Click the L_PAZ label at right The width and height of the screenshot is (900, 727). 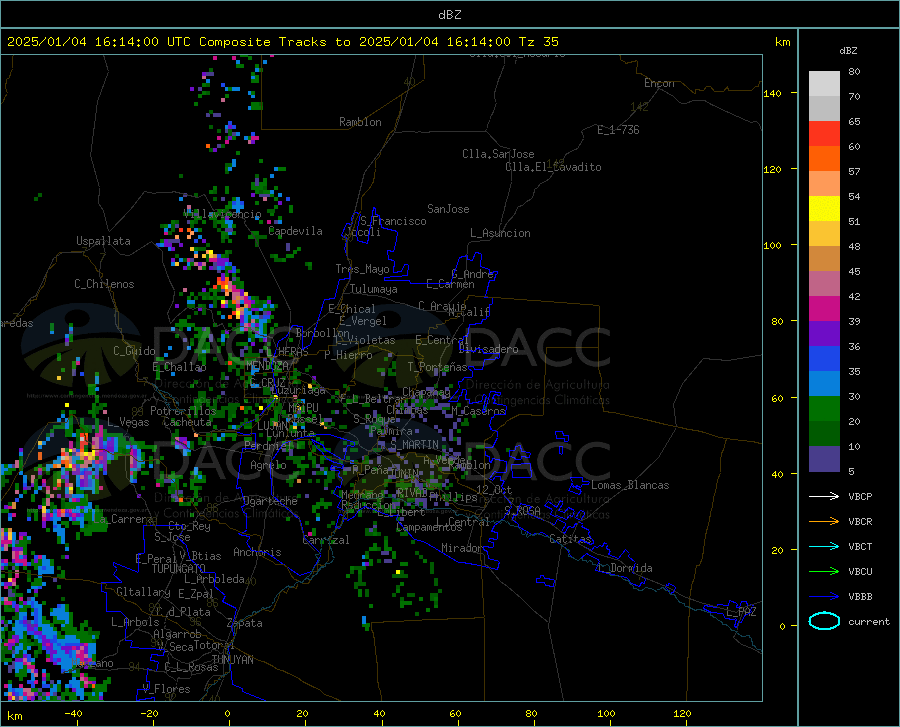coord(741,612)
